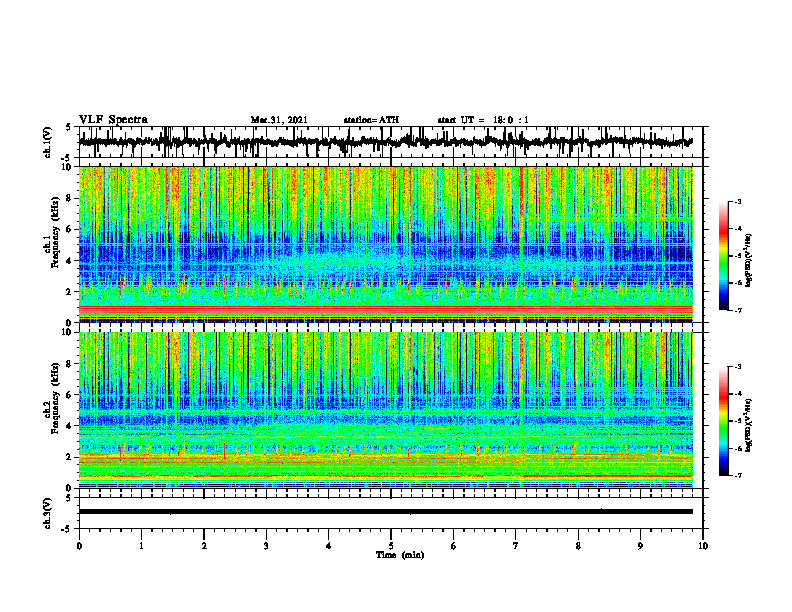Click the "-3" tick of ch.2 color bar
The image size is (792, 612).
[x=737, y=367]
